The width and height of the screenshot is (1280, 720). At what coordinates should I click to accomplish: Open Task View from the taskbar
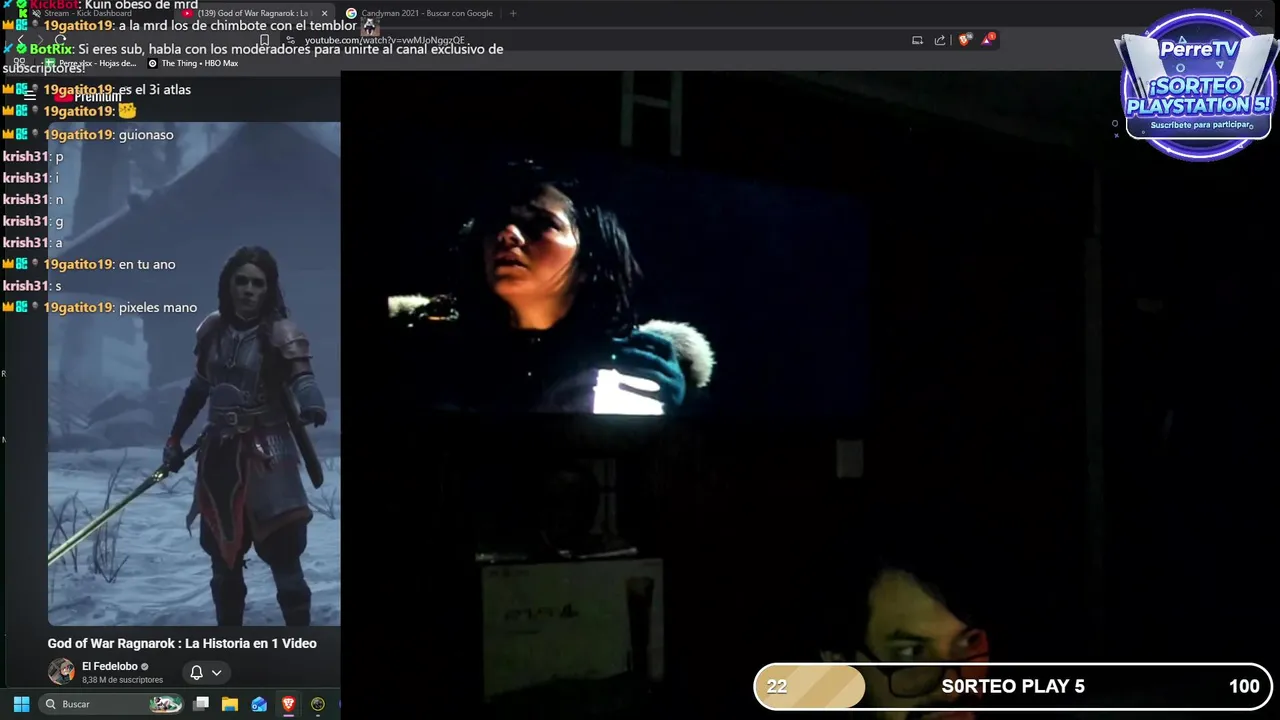201,704
